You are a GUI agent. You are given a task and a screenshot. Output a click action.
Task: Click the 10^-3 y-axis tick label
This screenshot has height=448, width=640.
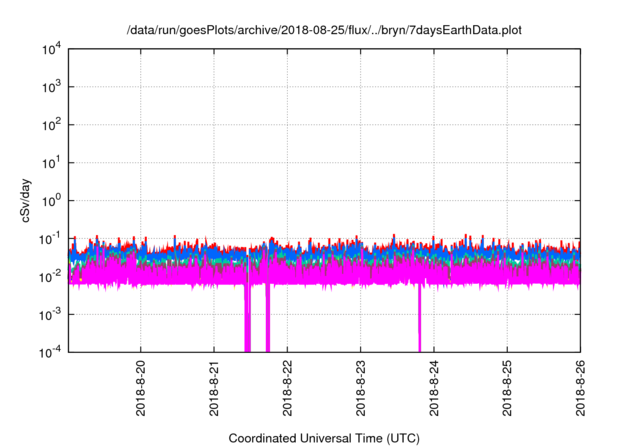[x=50, y=315]
